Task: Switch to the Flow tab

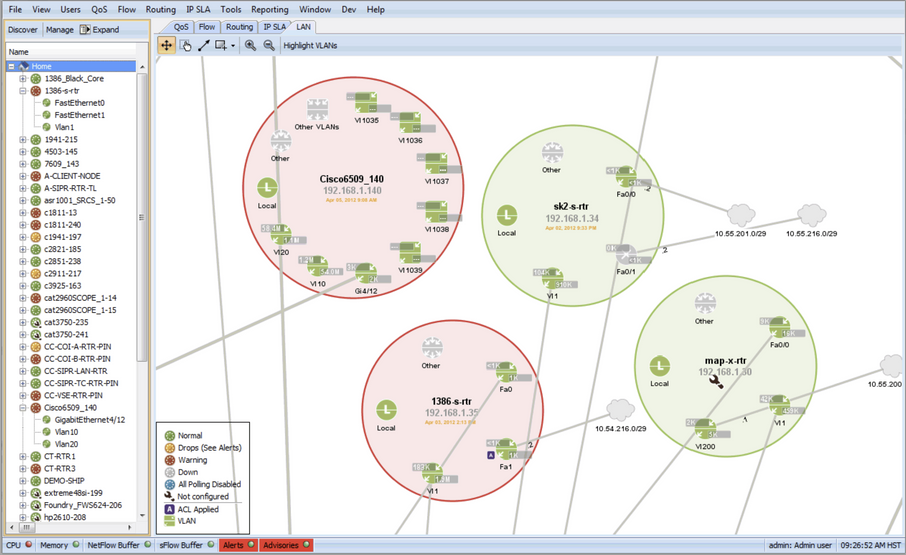Action: coord(207,27)
